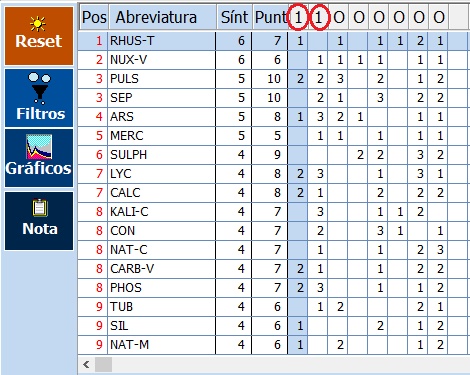The height and width of the screenshot is (375, 470).
Task: Select the PHOS remedy row
Action: pyautogui.click(x=273, y=288)
